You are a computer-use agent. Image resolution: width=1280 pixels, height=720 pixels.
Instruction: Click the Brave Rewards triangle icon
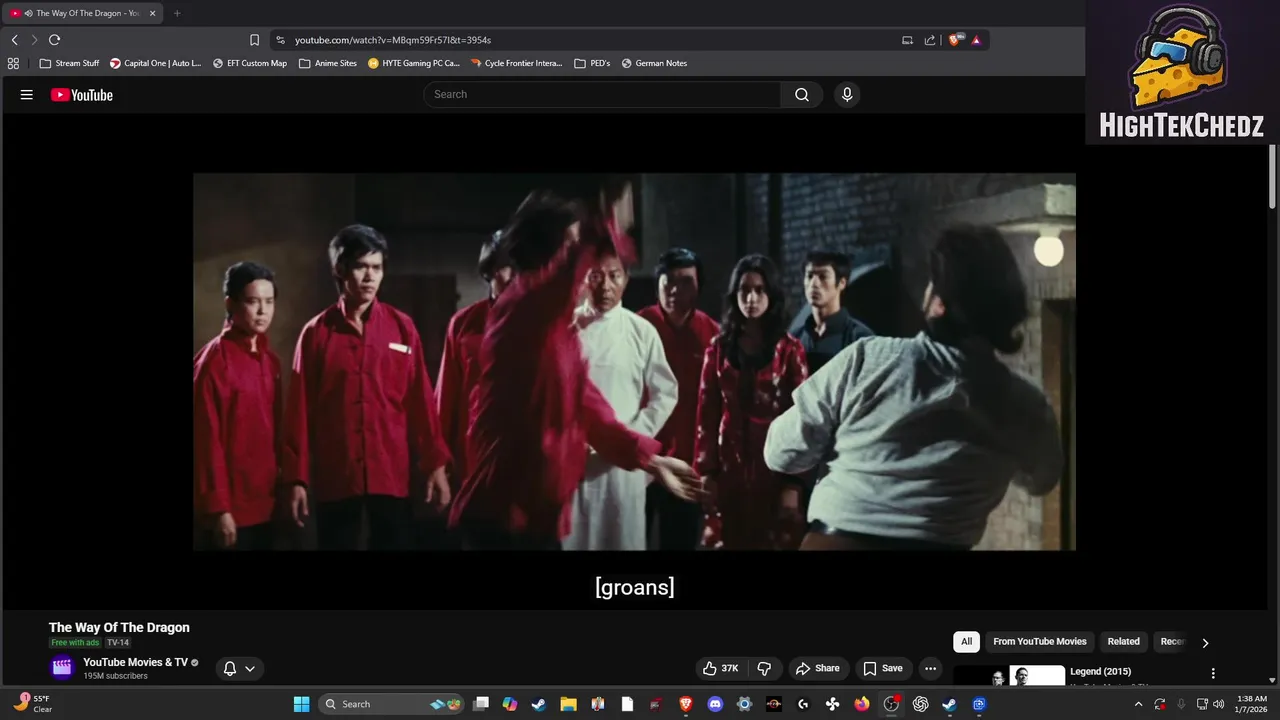point(976,40)
